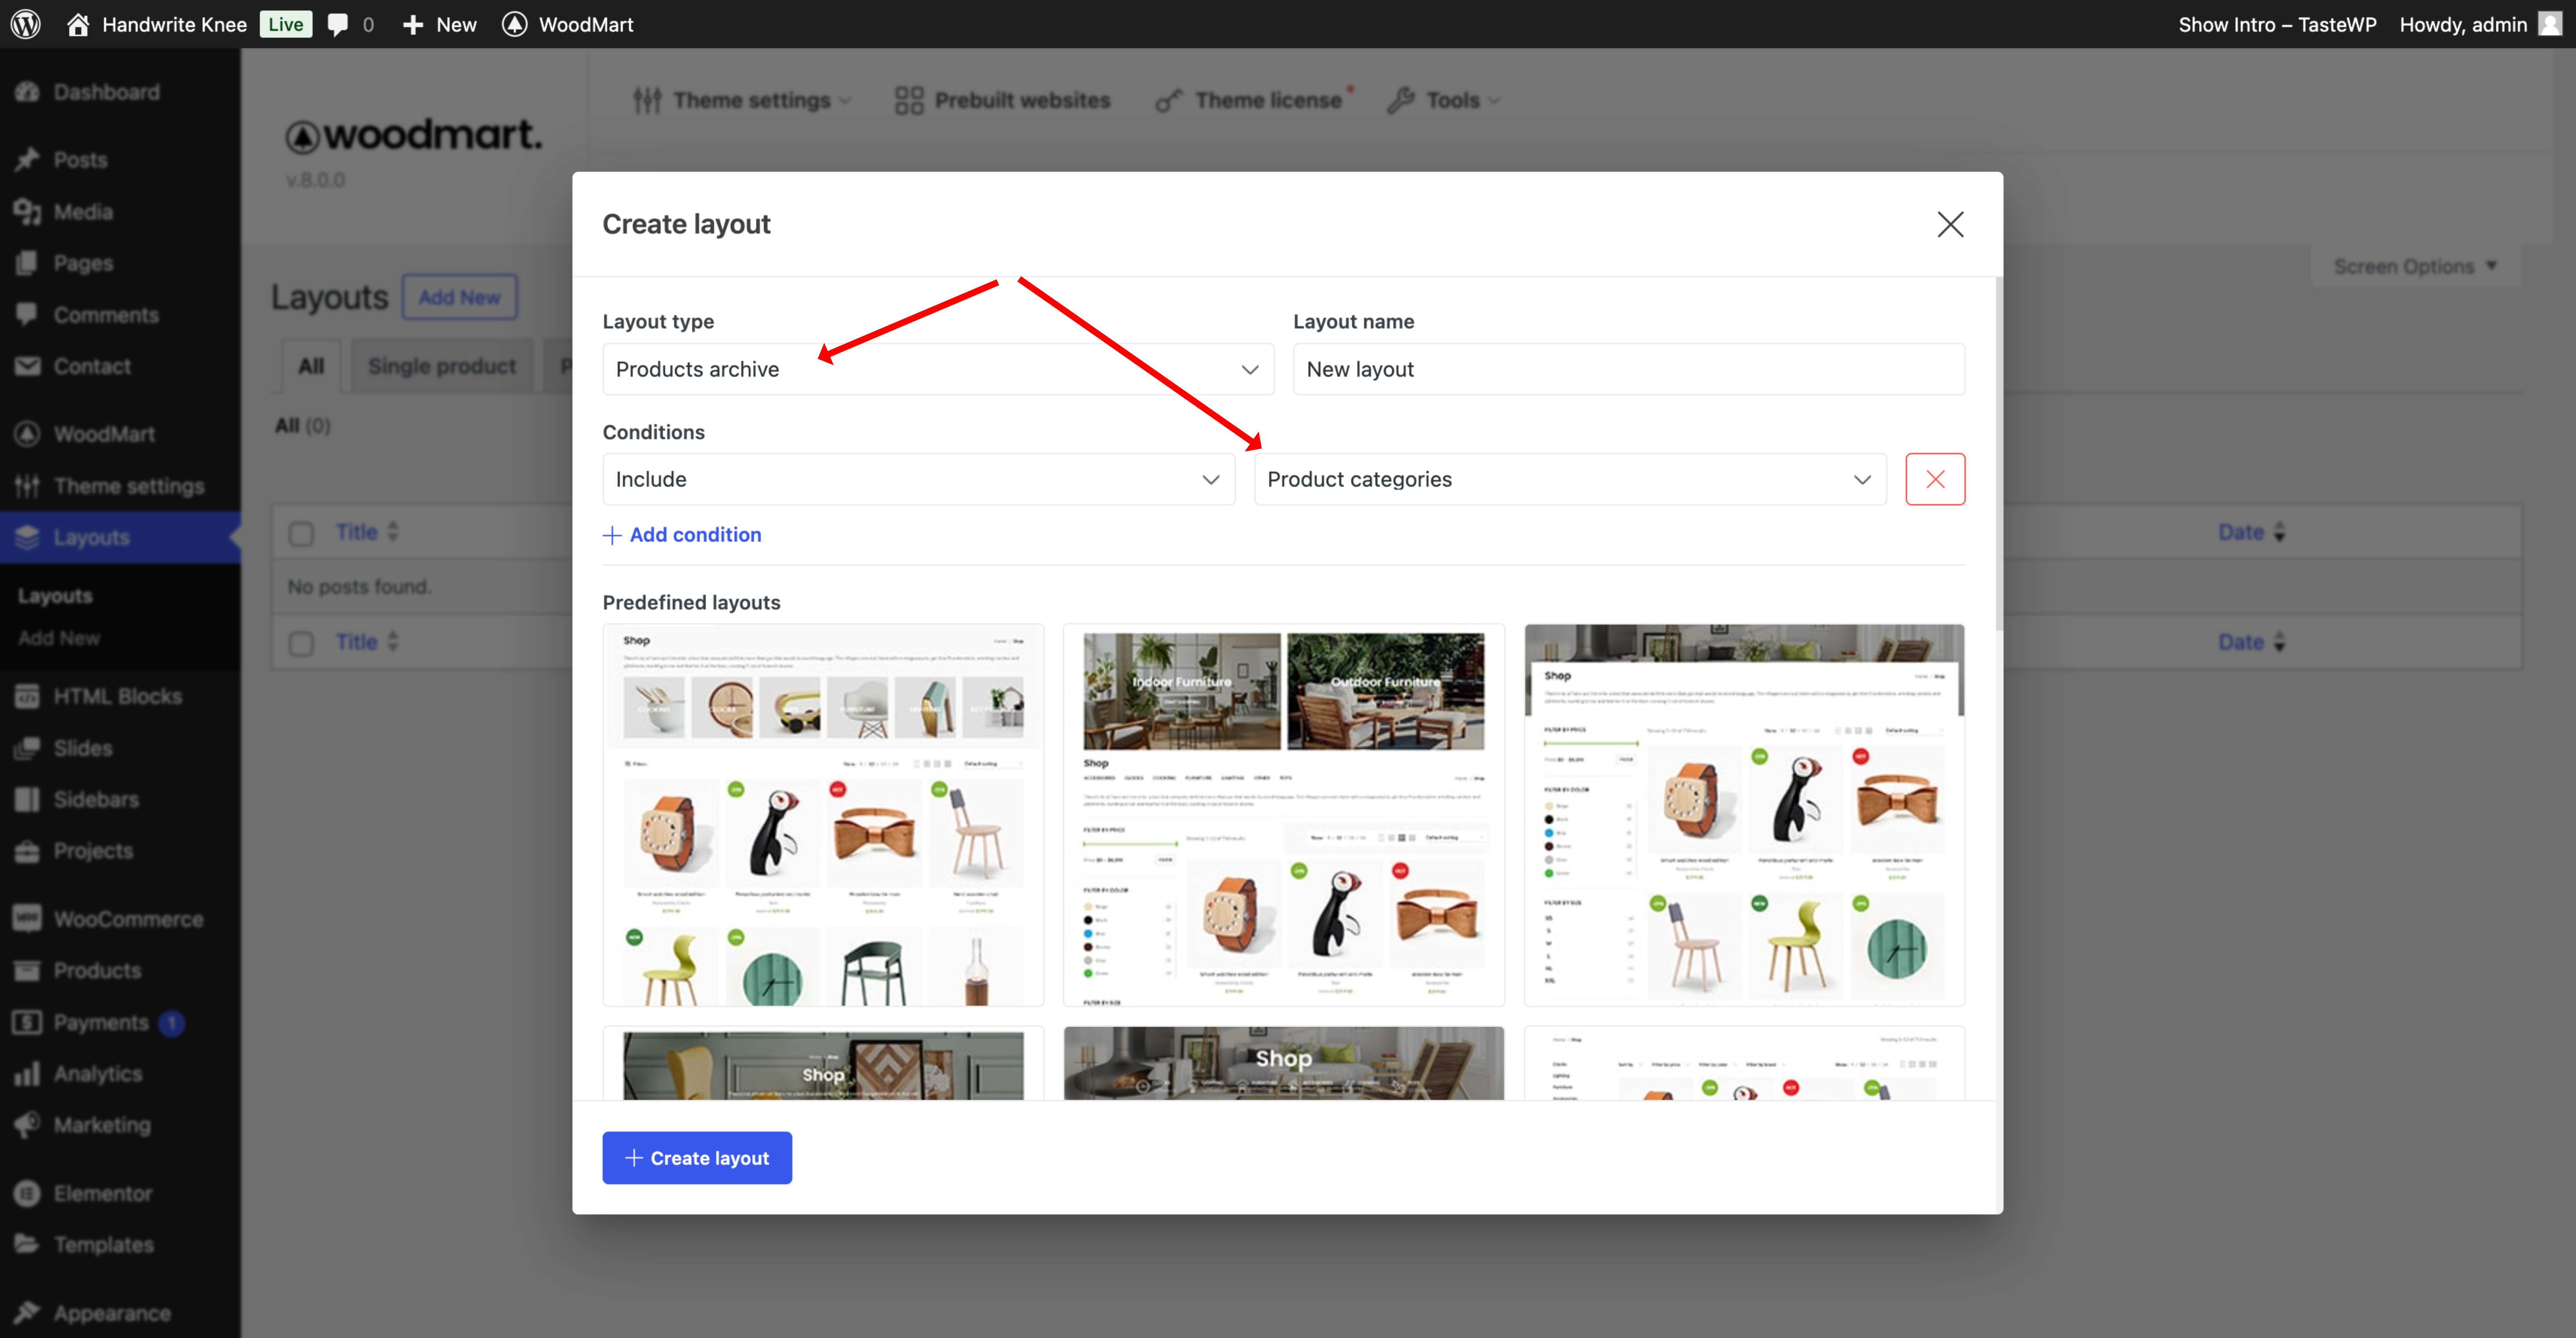Viewport: 2576px width, 1338px height.
Task: Click the Theme settings sliders icon in sidebar
Action: 27,486
